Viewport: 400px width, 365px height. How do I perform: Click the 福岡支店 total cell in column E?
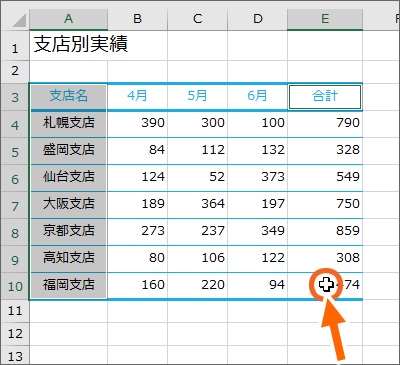[x=325, y=286]
